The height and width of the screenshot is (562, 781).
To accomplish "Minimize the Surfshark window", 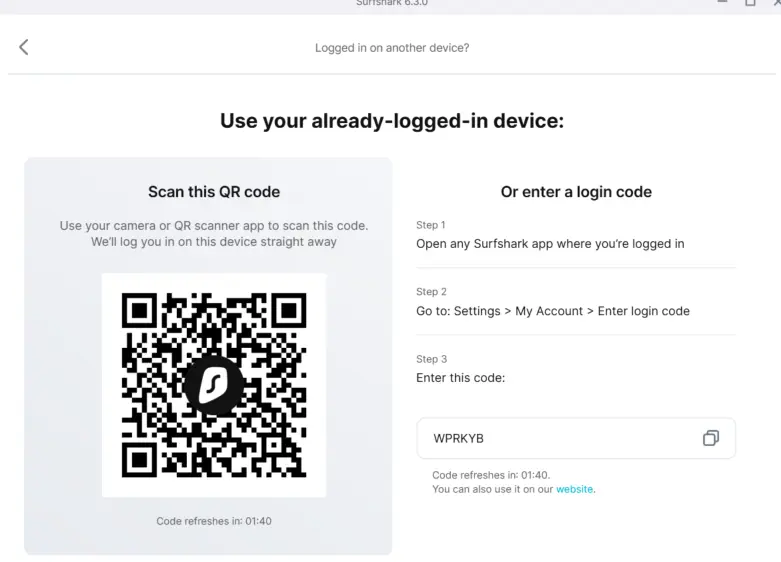I will 722,2.
